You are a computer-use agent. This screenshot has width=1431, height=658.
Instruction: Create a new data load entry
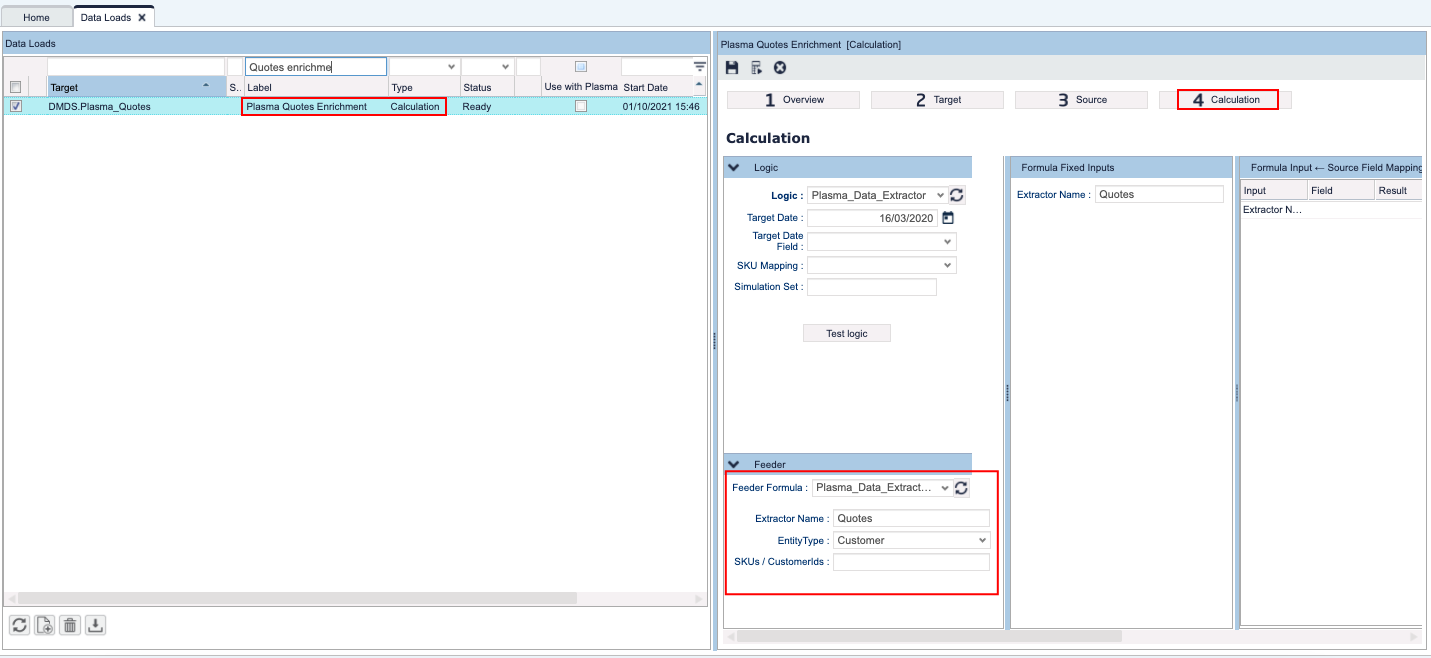tap(44, 624)
